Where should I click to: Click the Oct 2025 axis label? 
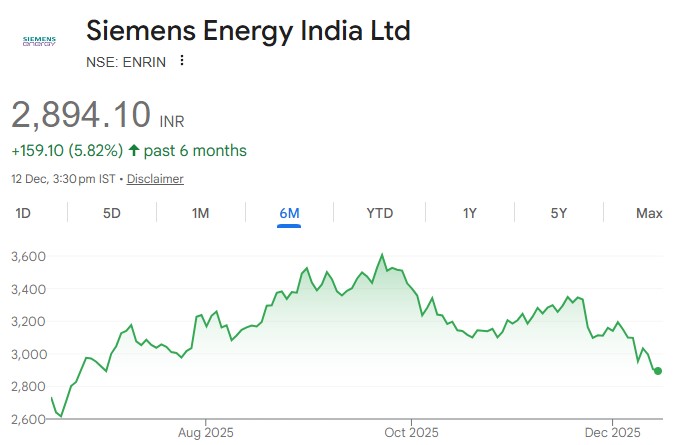(x=411, y=432)
